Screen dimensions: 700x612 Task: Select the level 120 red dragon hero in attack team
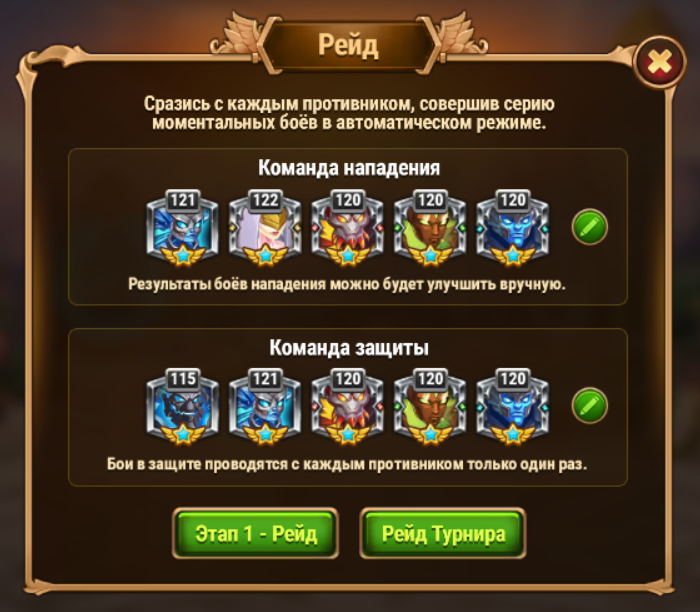347,228
